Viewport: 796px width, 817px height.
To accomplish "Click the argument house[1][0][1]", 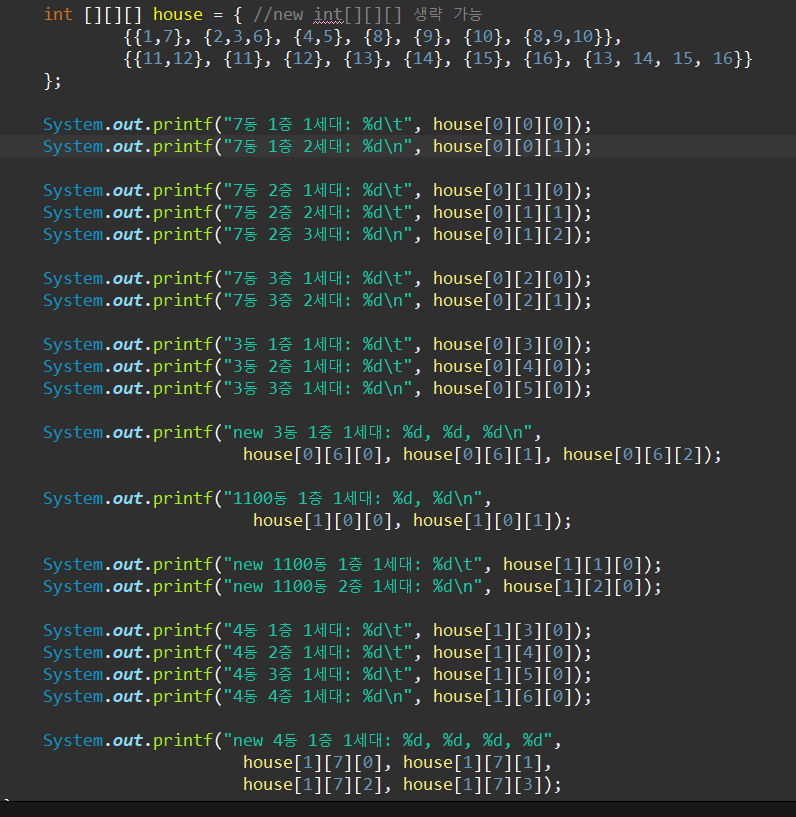I will [x=482, y=521].
